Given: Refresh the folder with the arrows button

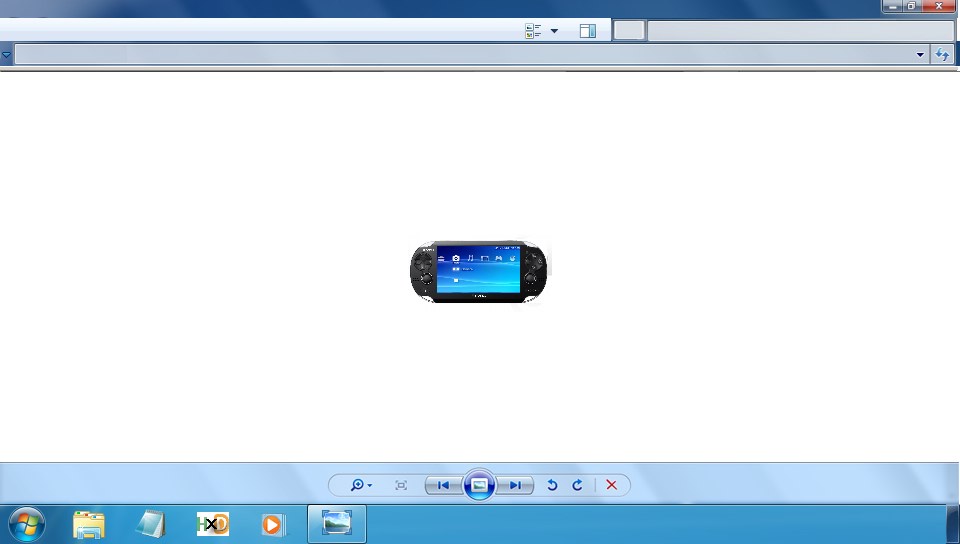Looking at the screenshot, I should coord(942,54).
